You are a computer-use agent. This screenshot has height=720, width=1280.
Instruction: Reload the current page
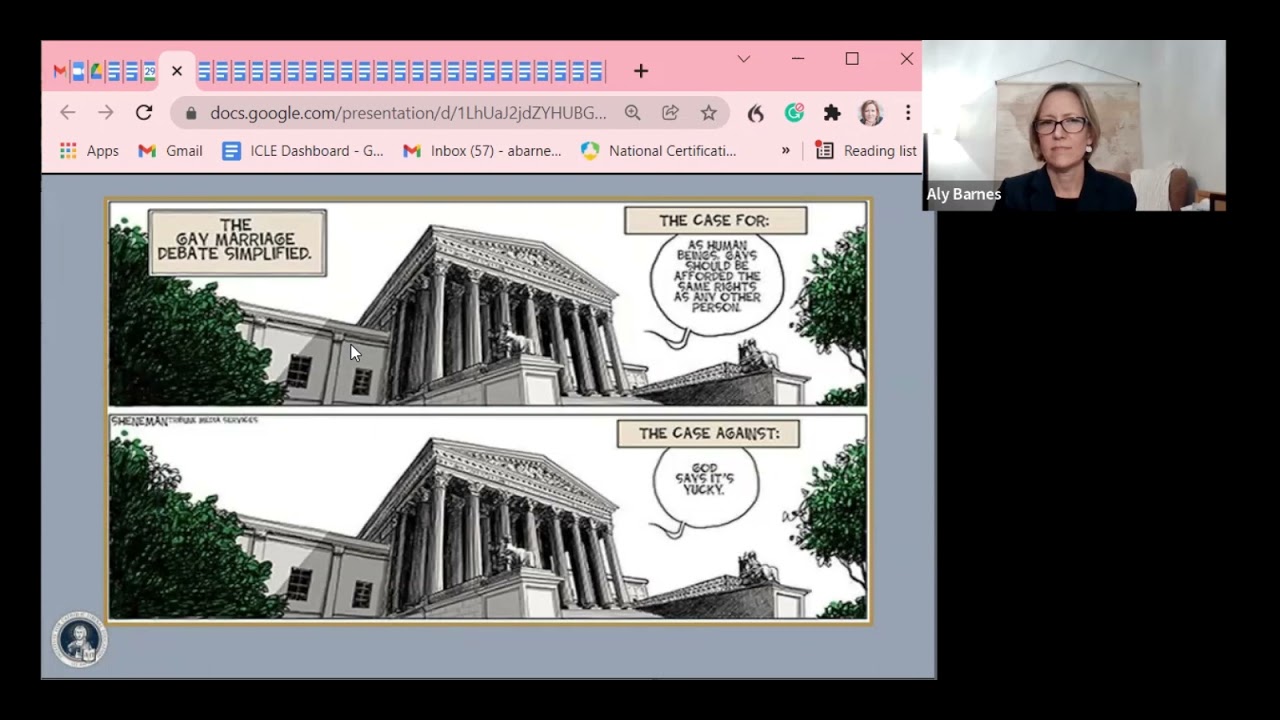(x=144, y=113)
